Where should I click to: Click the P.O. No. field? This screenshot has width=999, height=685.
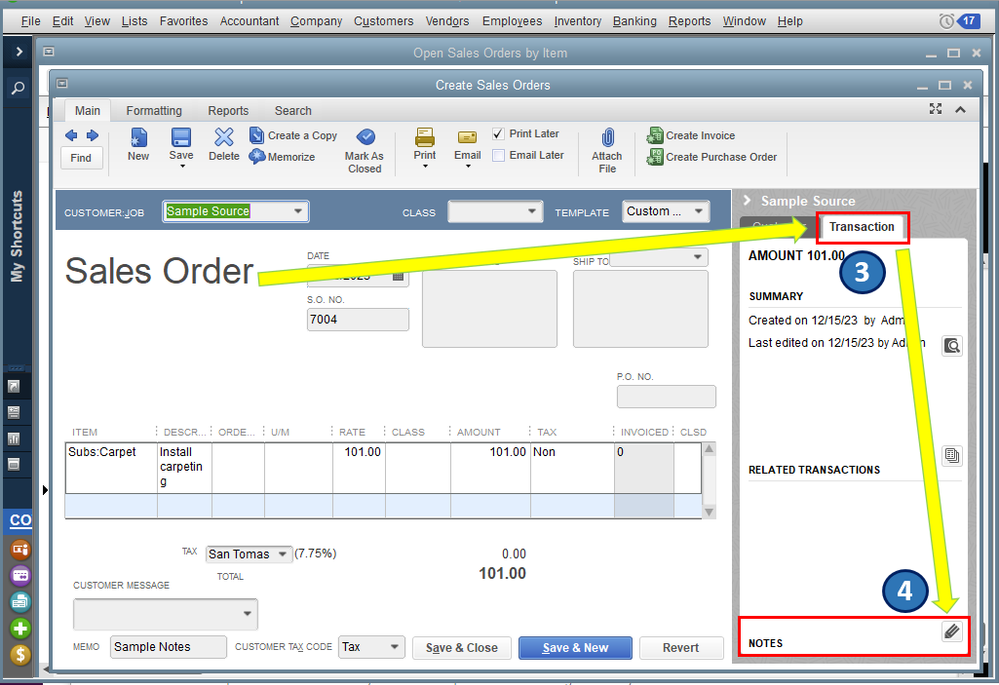[x=666, y=396]
